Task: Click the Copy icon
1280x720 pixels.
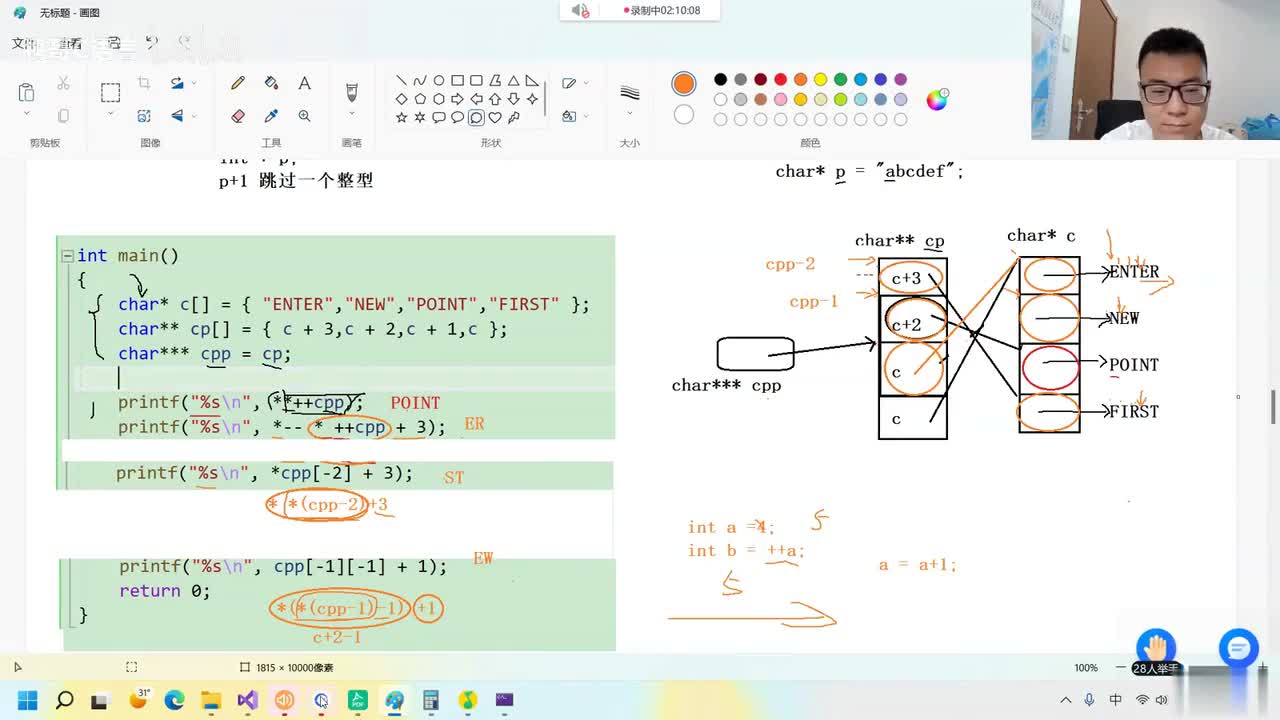Action: [63, 116]
